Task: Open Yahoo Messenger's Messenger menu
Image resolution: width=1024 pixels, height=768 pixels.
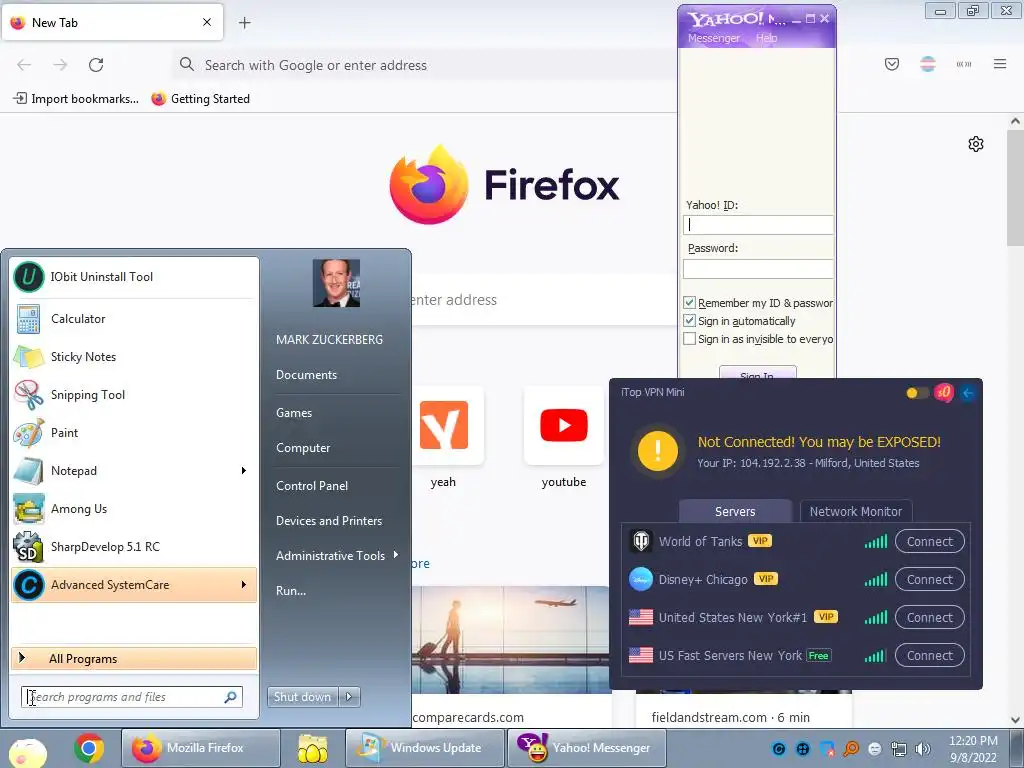Action: [x=713, y=38]
